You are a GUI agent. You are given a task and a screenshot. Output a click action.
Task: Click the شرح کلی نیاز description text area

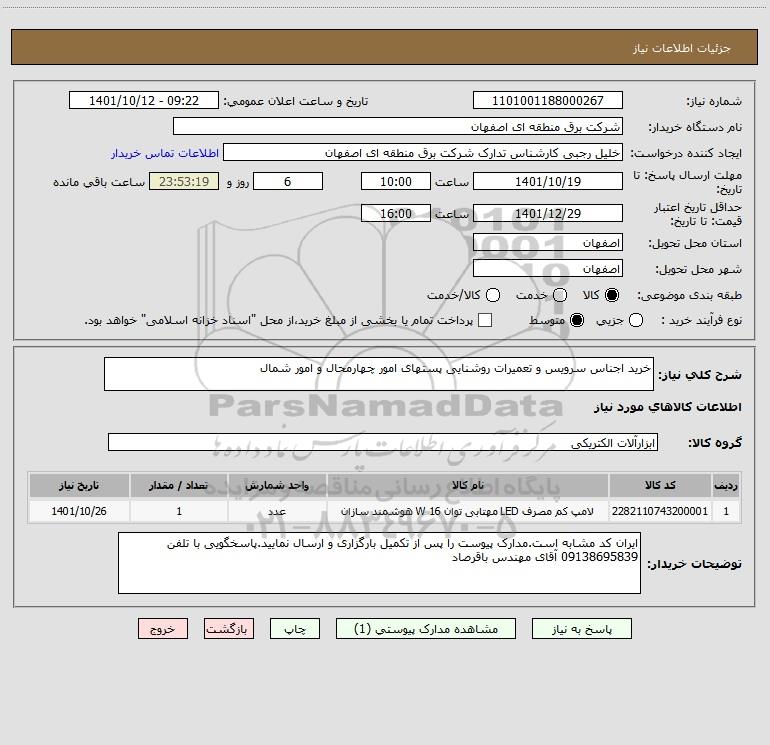(379, 374)
